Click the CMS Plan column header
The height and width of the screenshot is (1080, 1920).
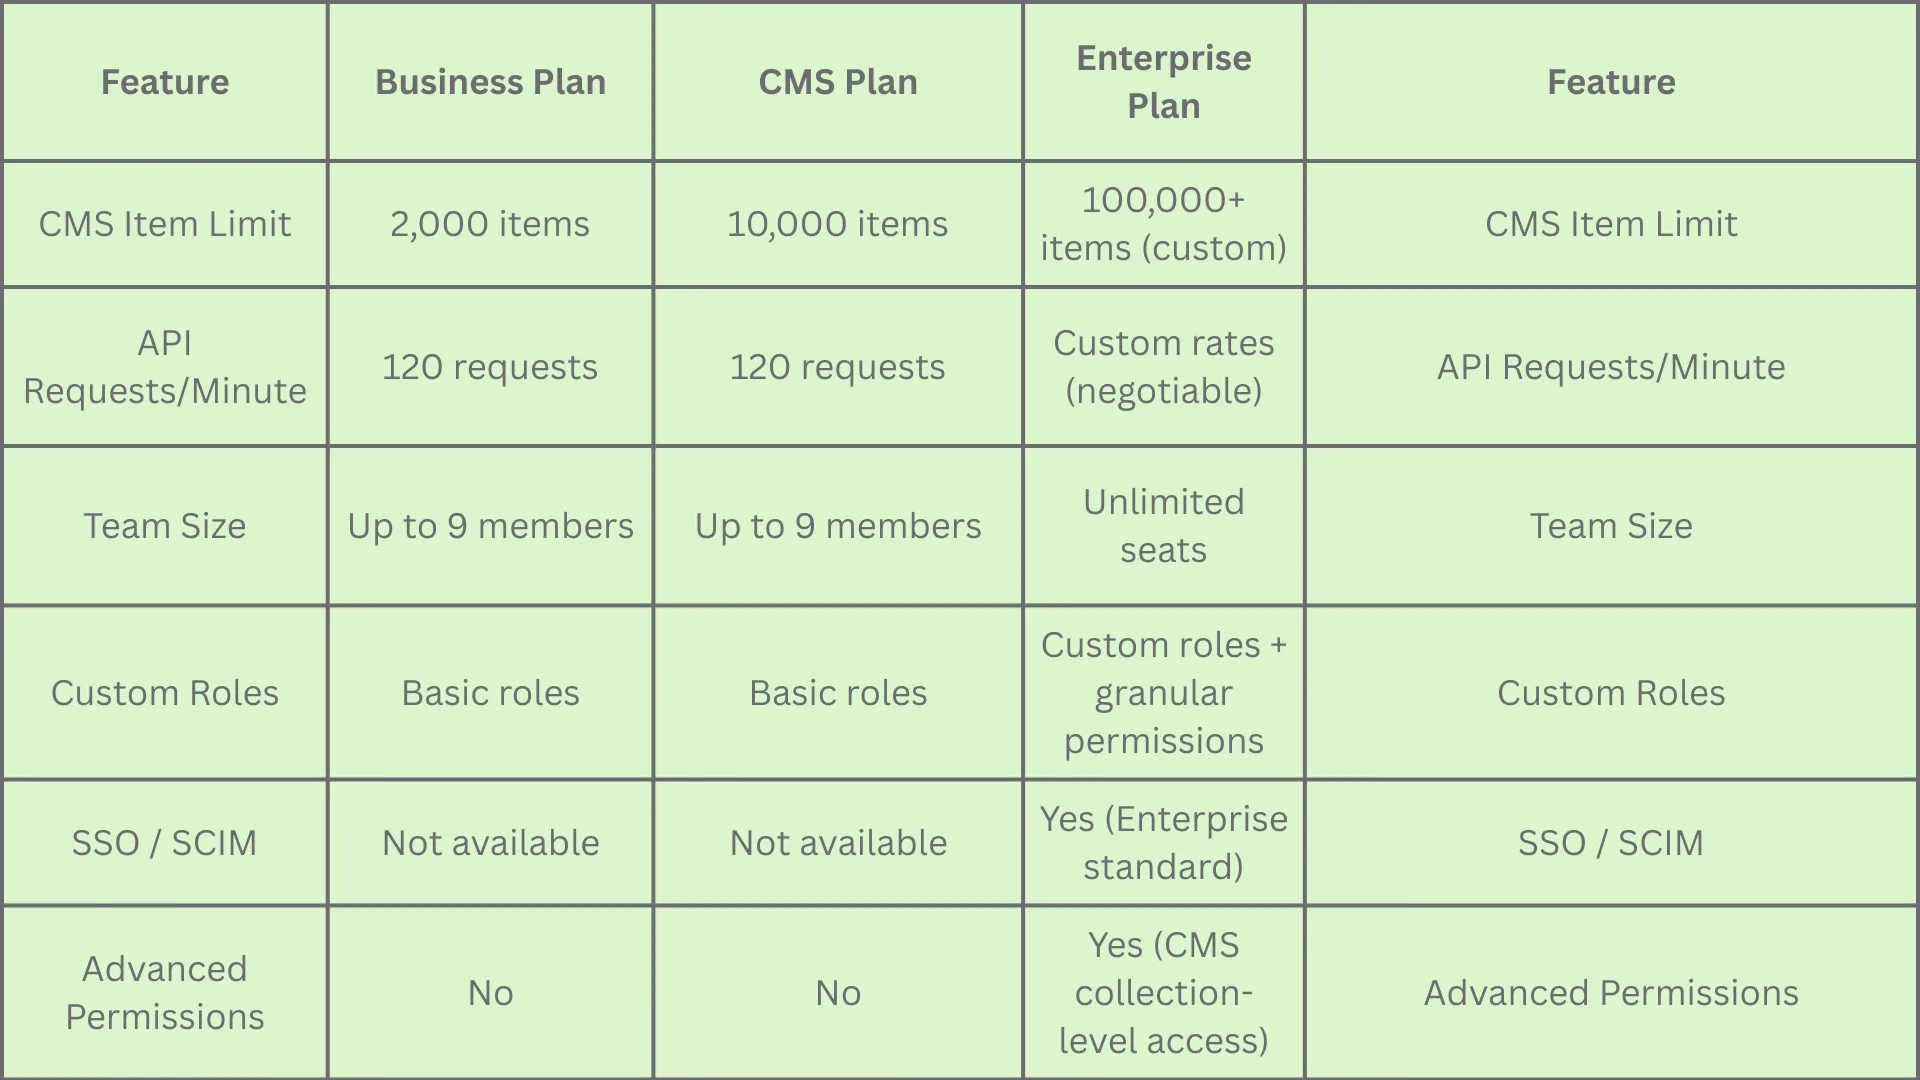coord(838,82)
